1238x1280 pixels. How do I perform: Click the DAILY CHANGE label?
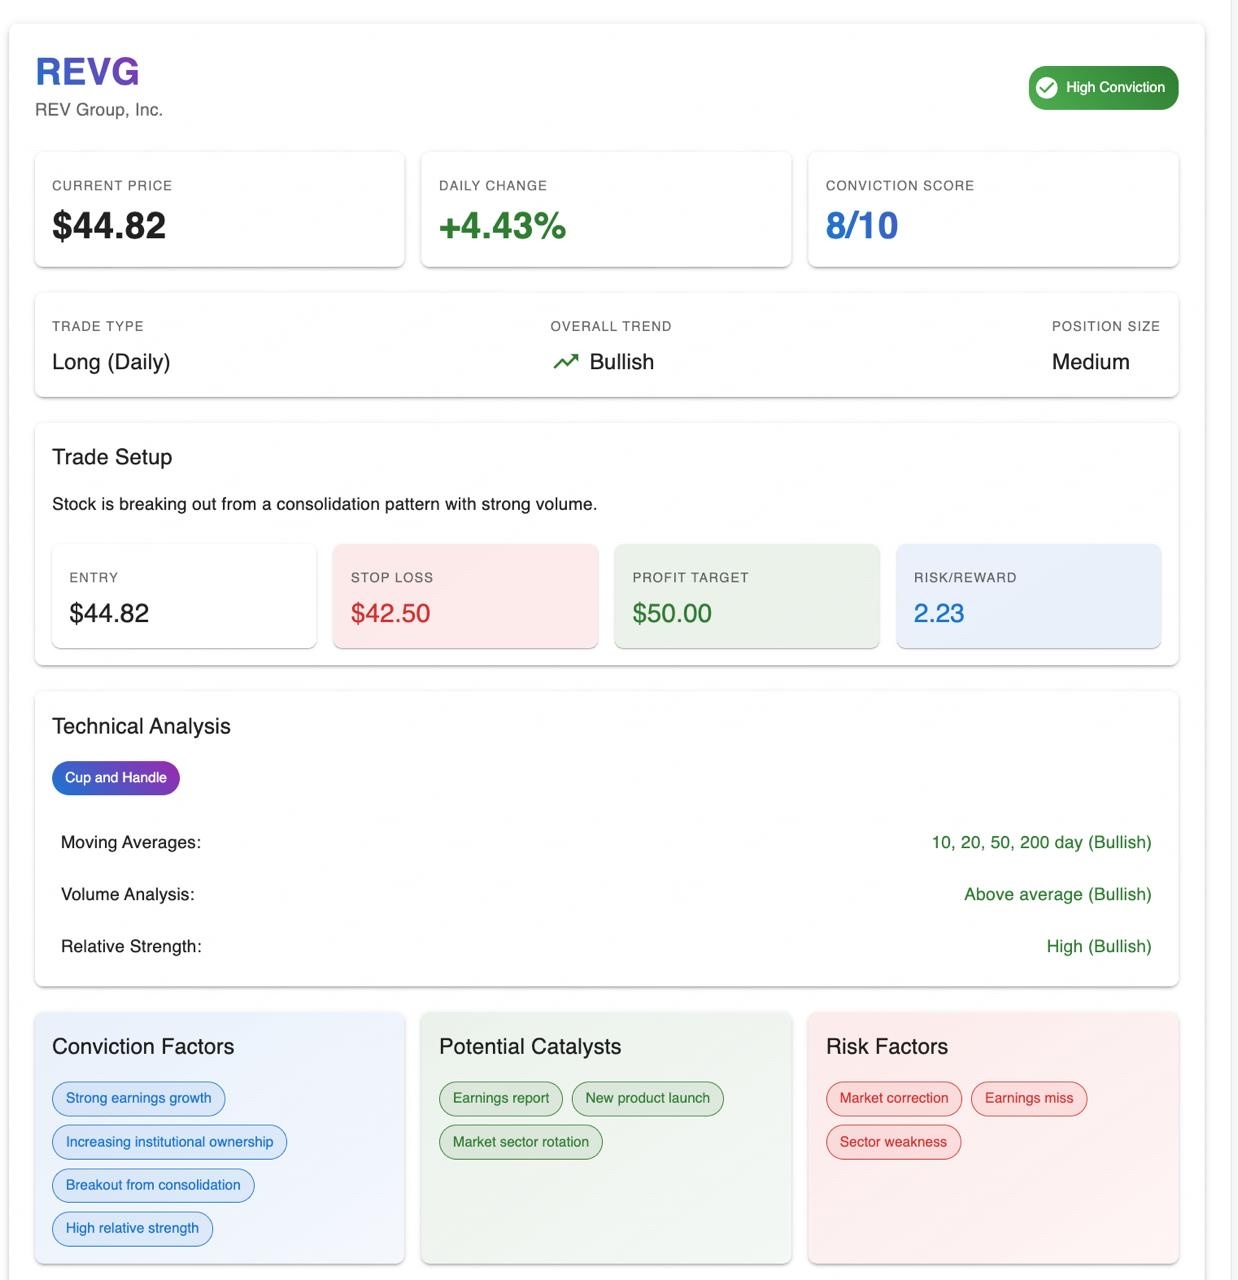pyautogui.click(x=493, y=186)
